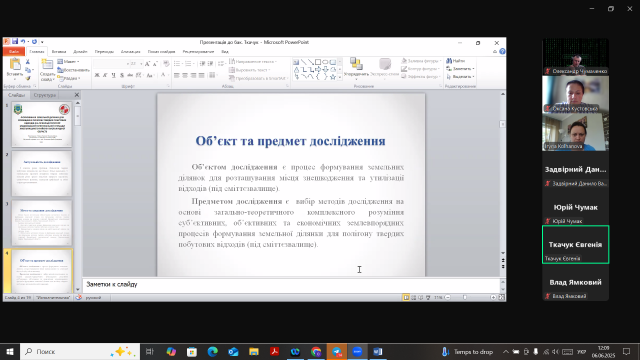Click the Arrange (Упорядочить) icon
This screenshot has height=360, width=640.
pyautogui.click(x=356, y=64)
